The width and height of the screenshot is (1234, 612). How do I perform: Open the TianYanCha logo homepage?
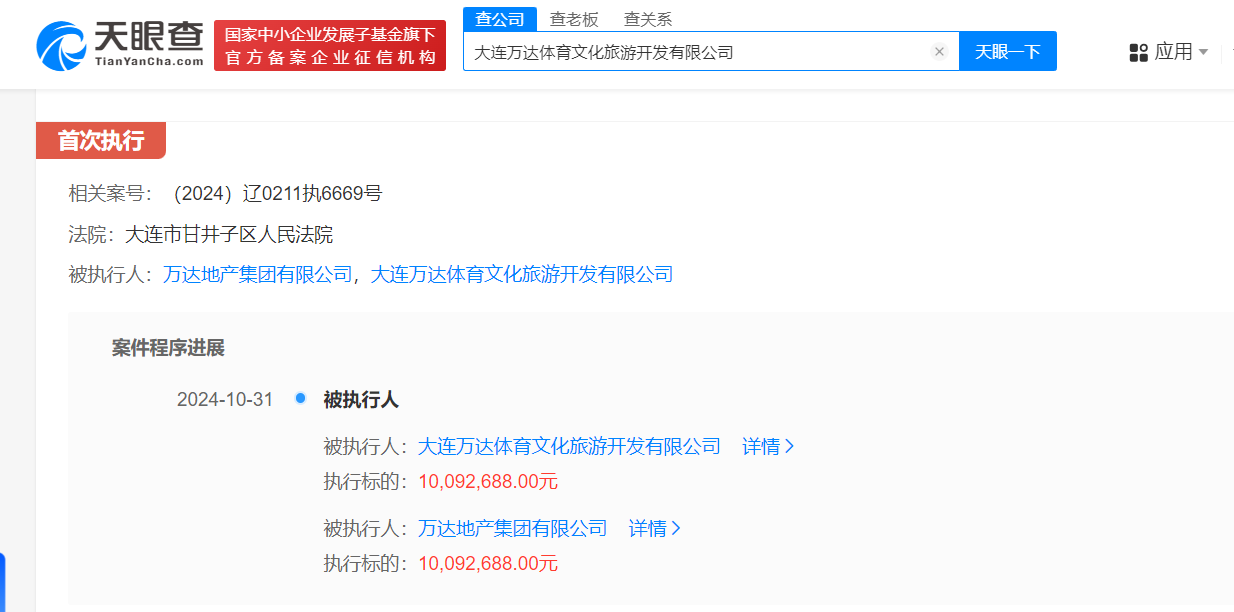[120, 45]
